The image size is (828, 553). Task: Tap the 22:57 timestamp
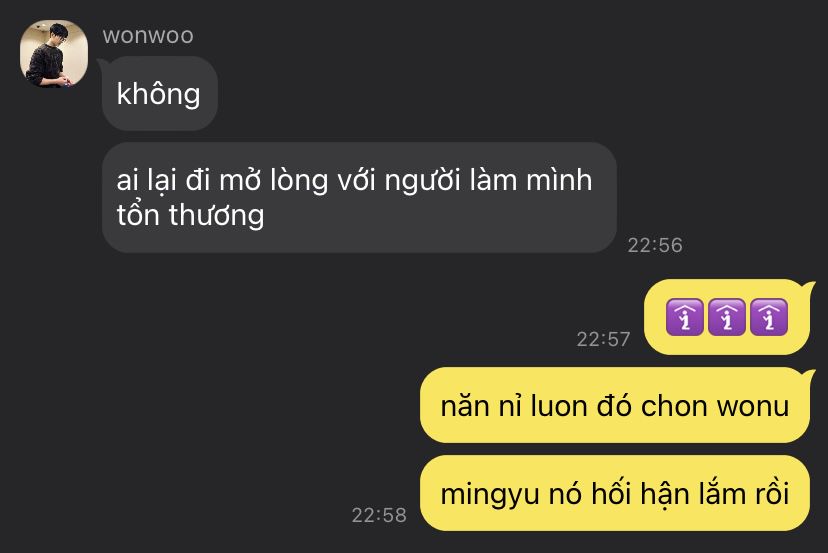pyautogui.click(x=603, y=339)
